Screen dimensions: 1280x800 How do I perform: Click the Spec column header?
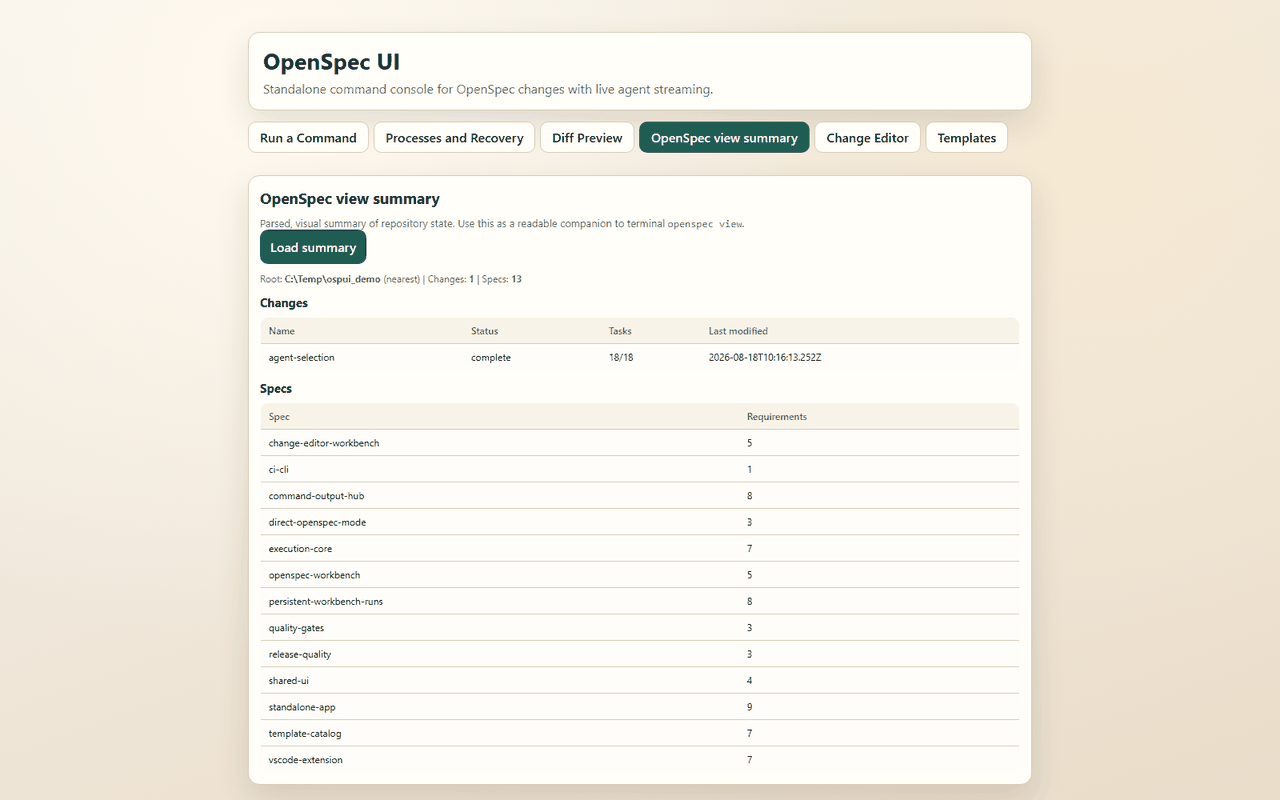pyautogui.click(x=279, y=417)
